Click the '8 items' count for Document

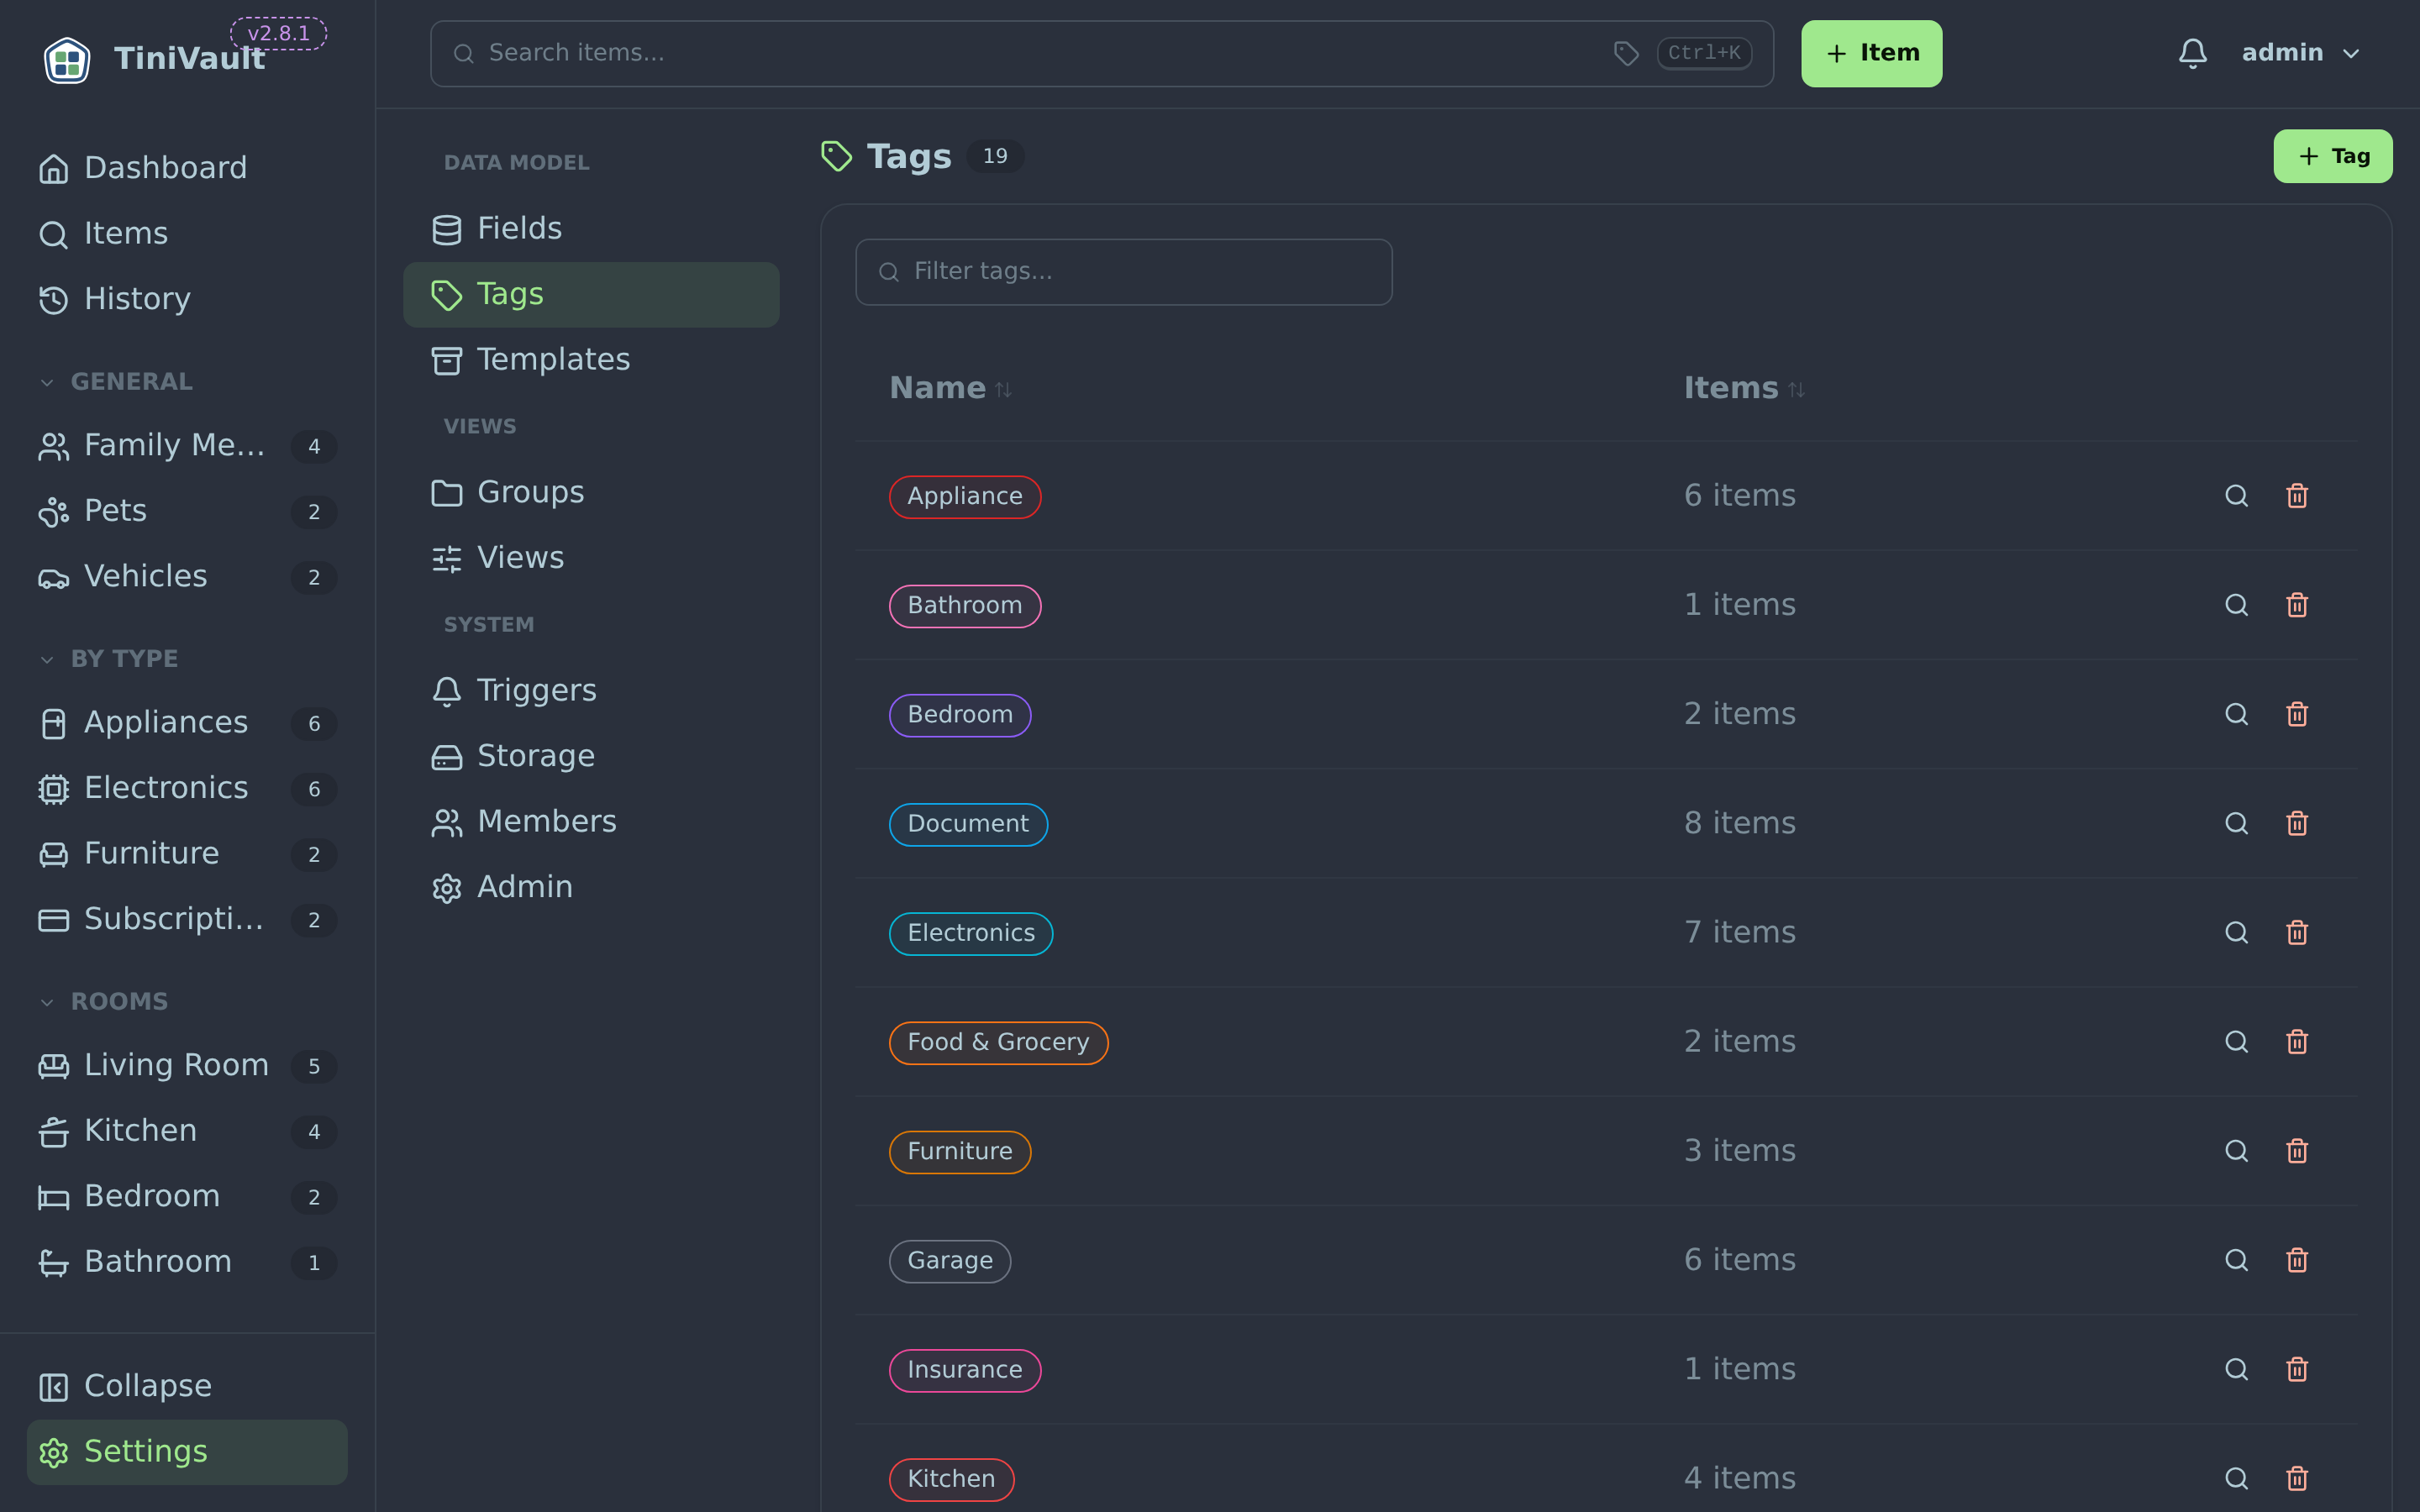(1739, 823)
